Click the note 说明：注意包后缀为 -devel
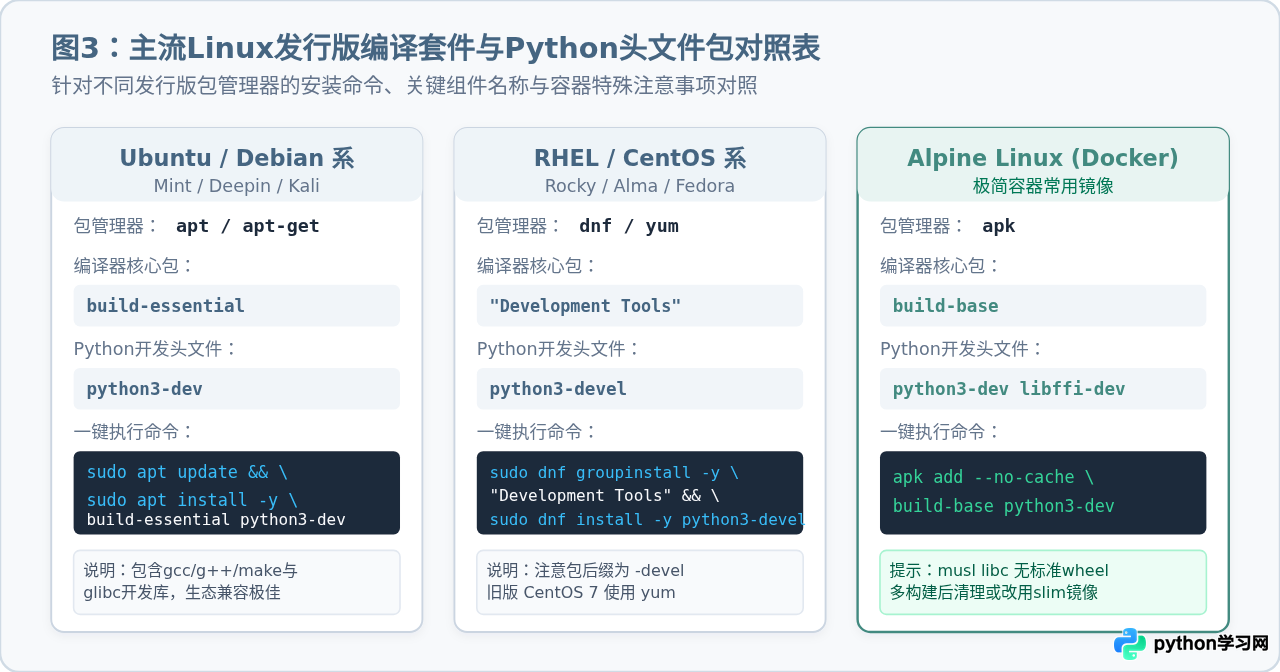Image resolution: width=1280 pixels, height=672 pixels. [585, 571]
